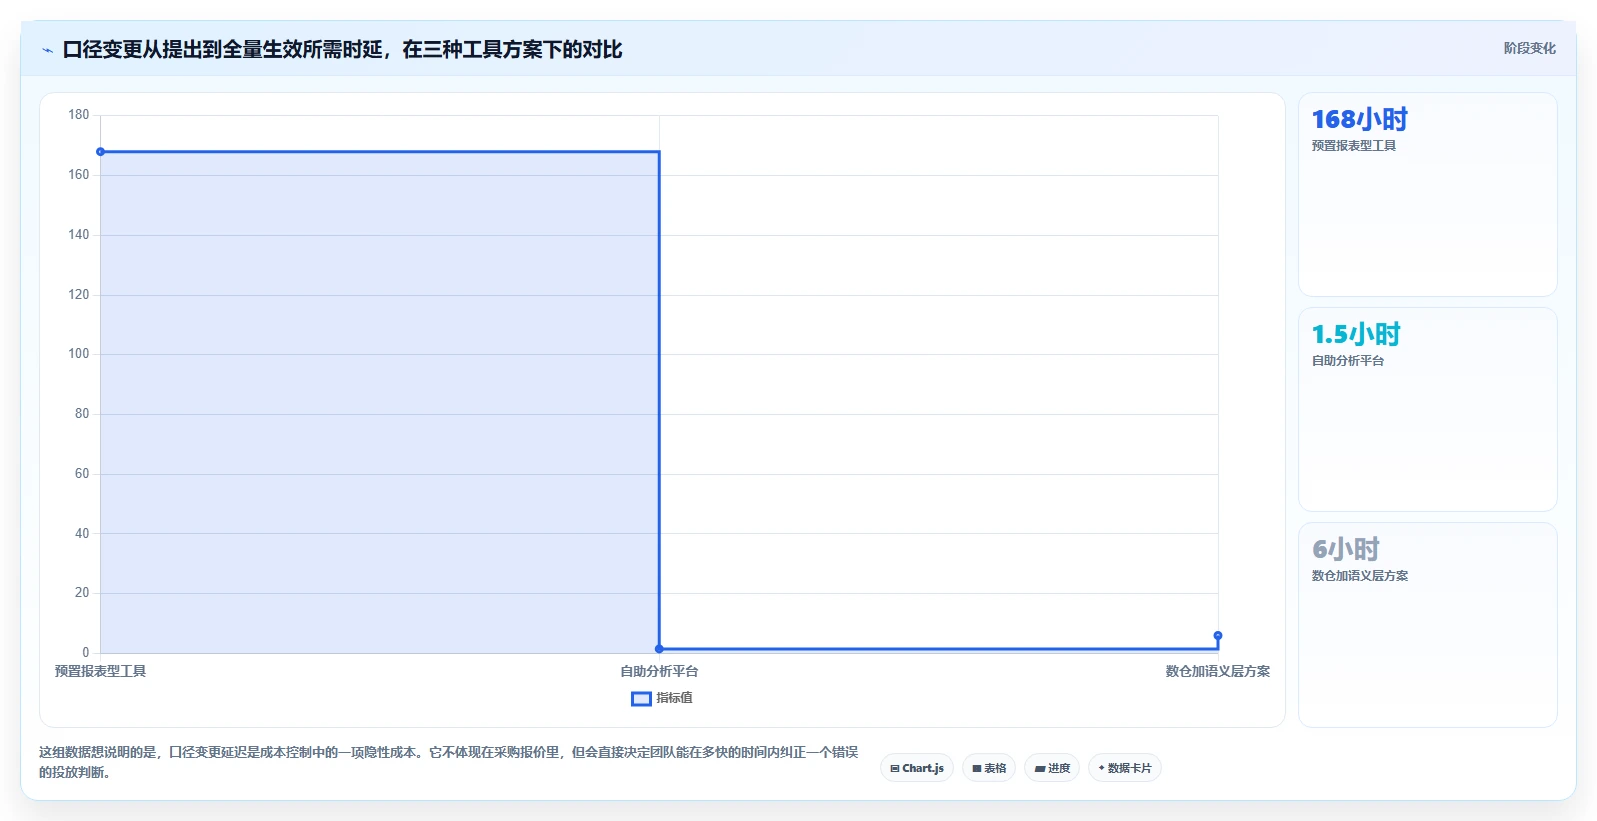Click y-axis value 100
Image resolution: width=1597 pixels, height=821 pixels.
pyautogui.click(x=79, y=354)
